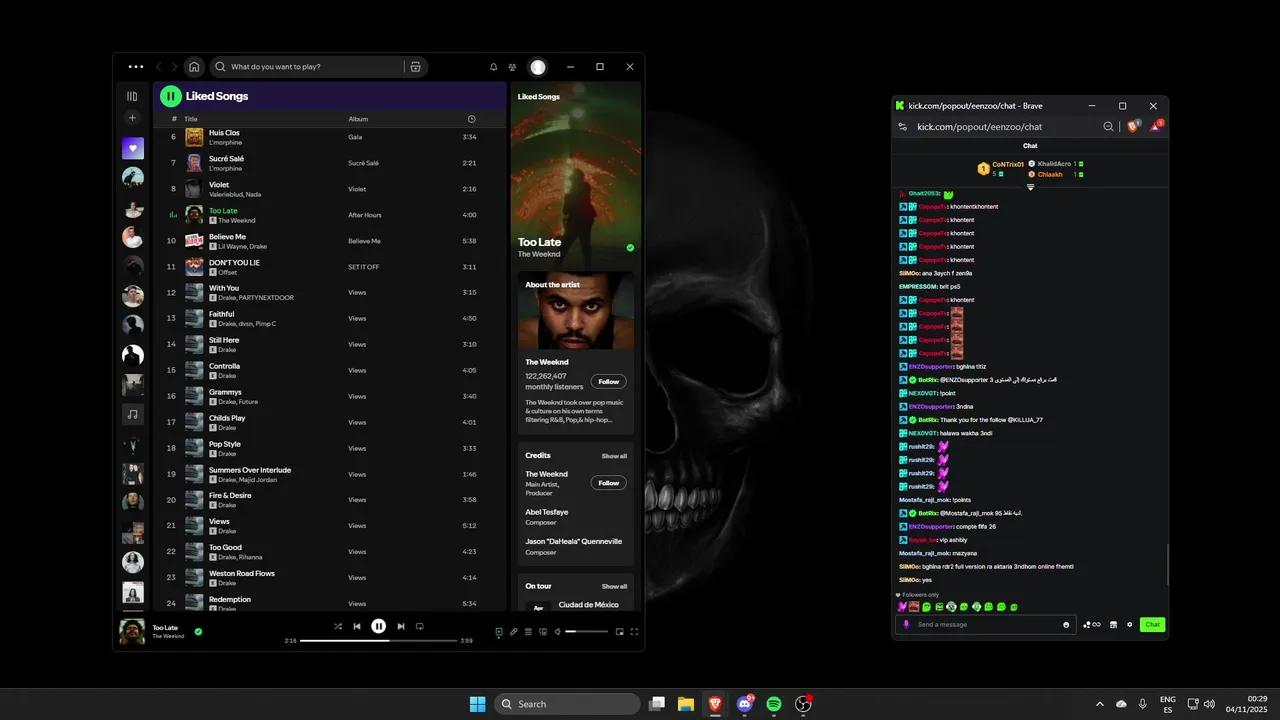Image resolution: width=1280 pixels, height=720 pixels.
Task: Pause playback in the bottom player bar
Action: tap(379, 626)
